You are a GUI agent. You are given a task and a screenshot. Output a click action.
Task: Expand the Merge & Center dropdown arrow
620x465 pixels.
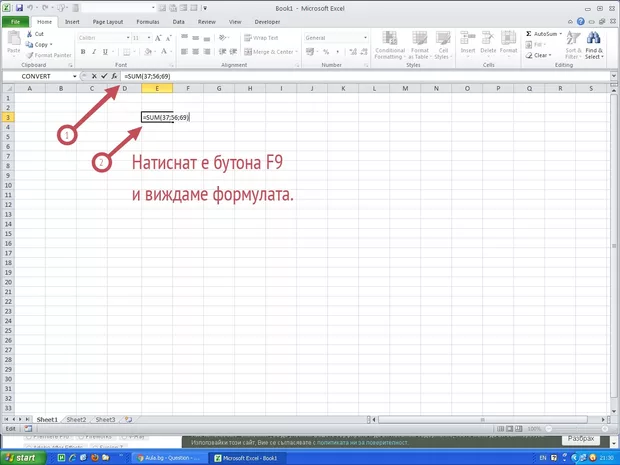pos(297,52)
